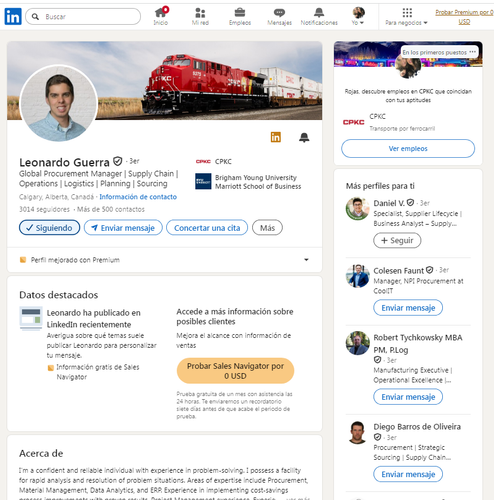Open Daniel V. profile name

pos(389,203)
